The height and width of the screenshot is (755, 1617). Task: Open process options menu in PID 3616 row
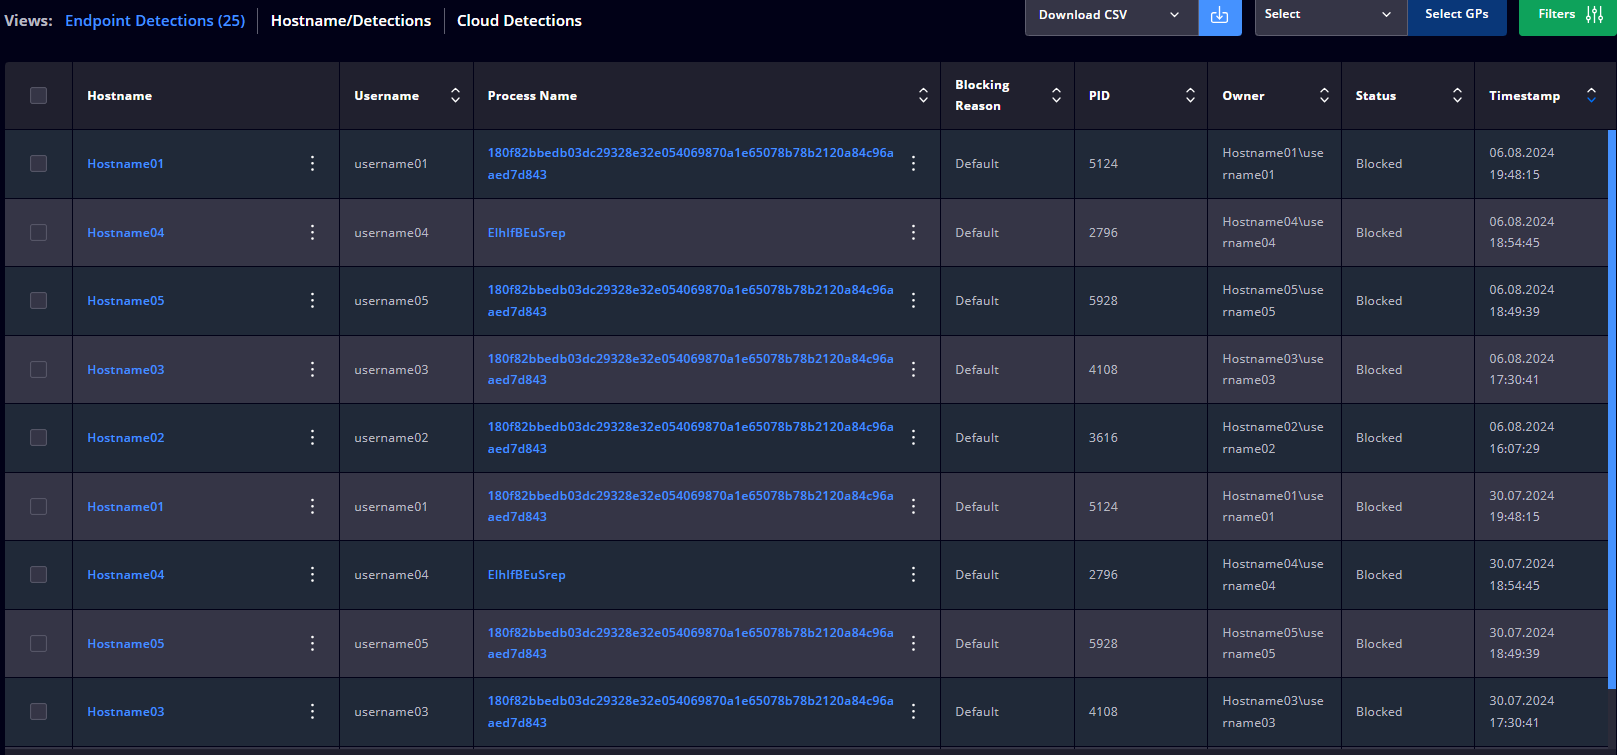tap(913, 437)
